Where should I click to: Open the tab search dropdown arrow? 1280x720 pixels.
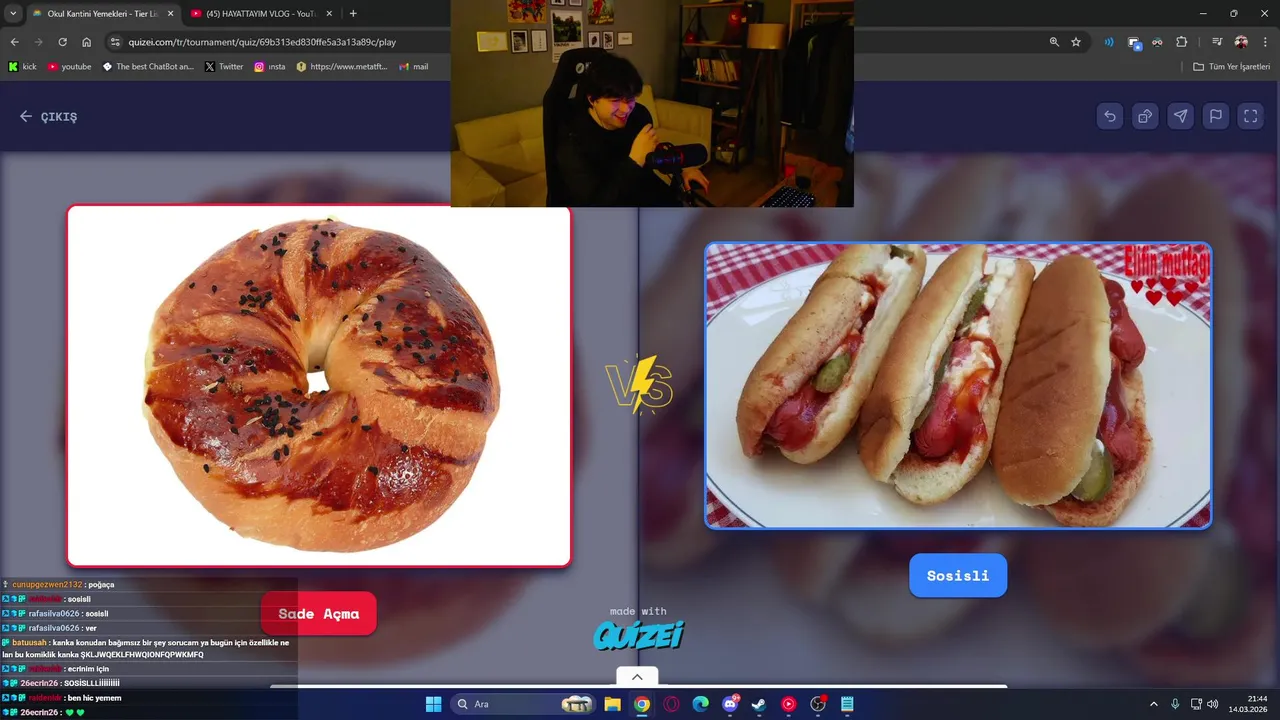click(x=13, y=13)
